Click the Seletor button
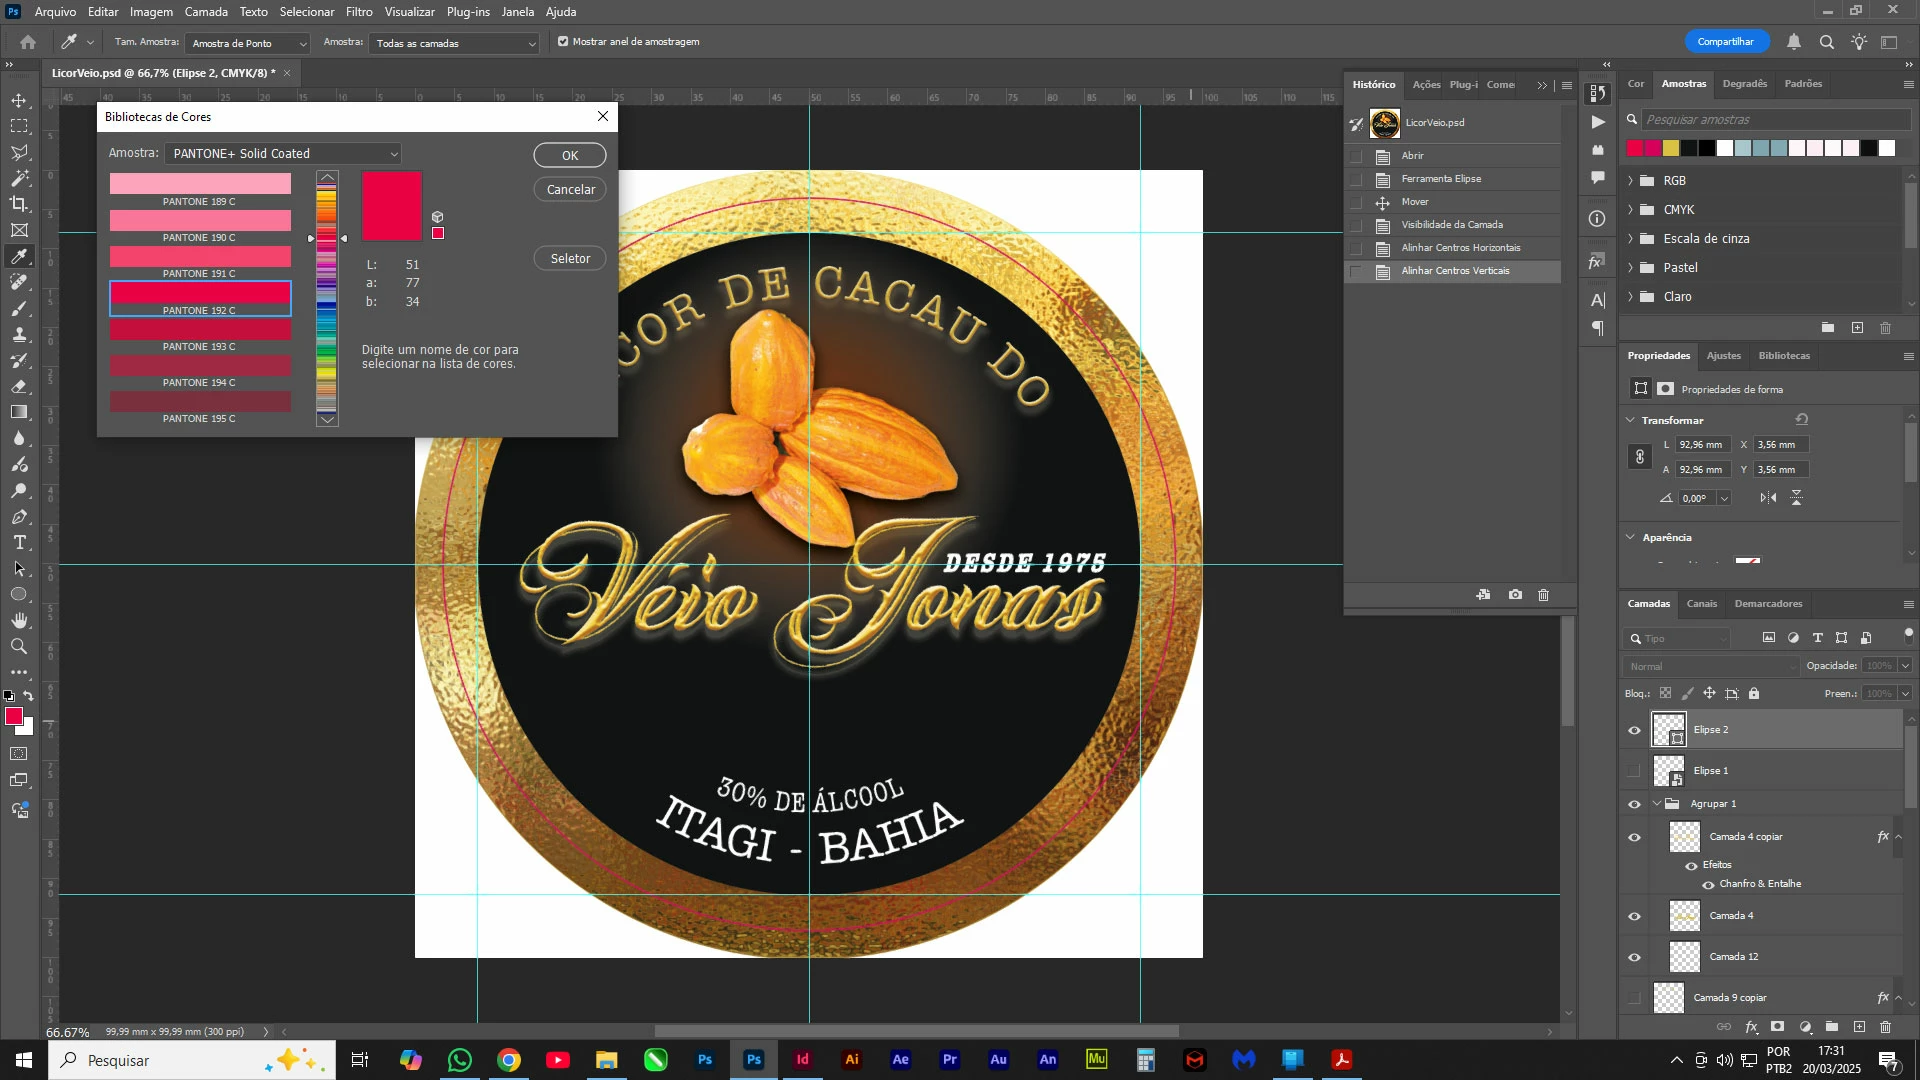 click(570, 259)
